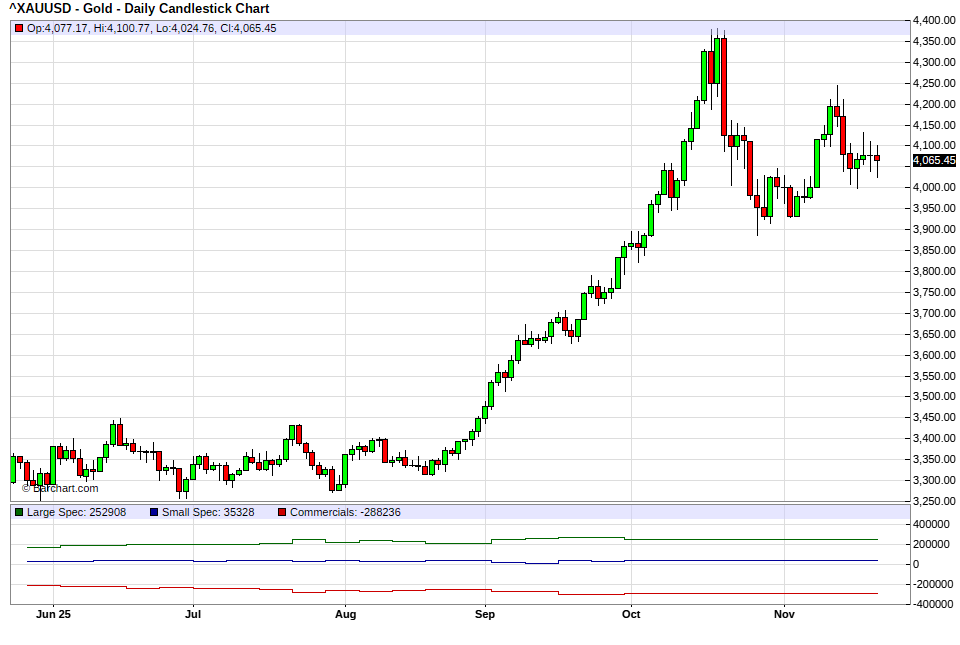Click the 3,600.00 price axis label
960x645 pixels.
(934, 355)
